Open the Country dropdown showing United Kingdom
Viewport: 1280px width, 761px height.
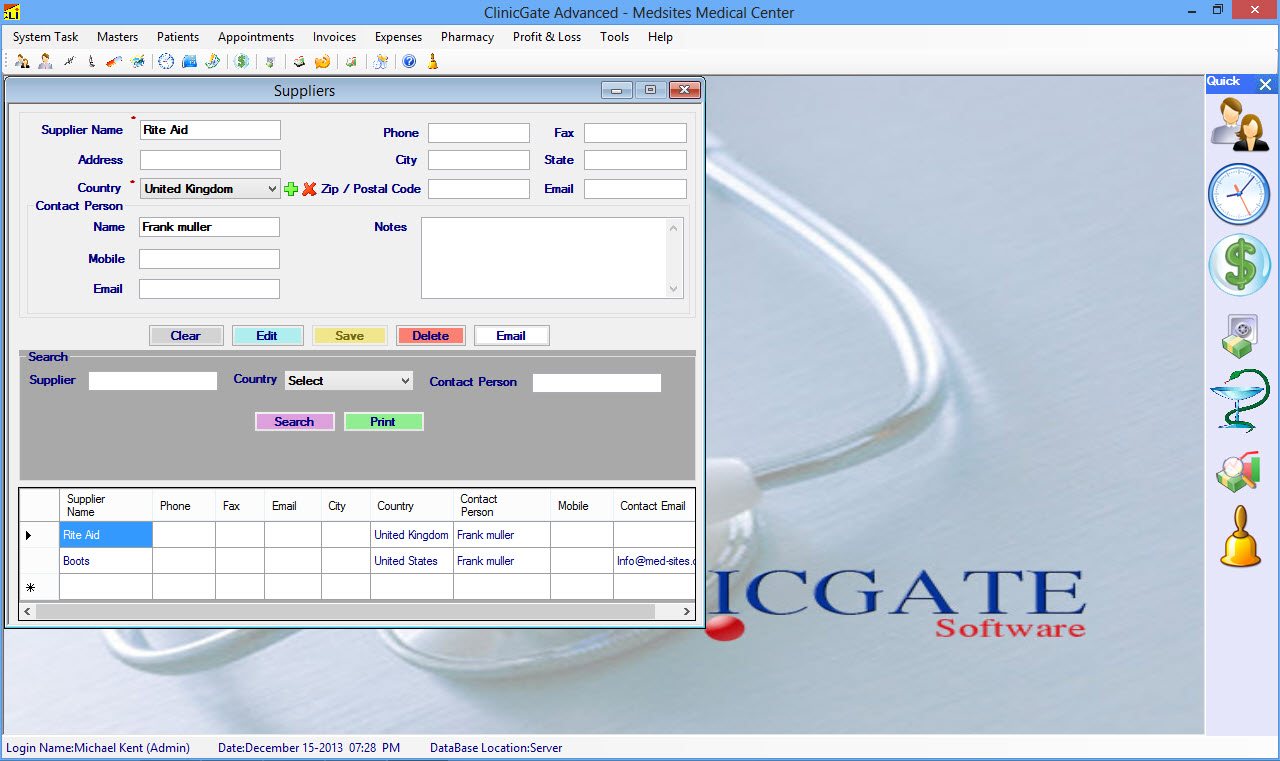coord(210,189)
